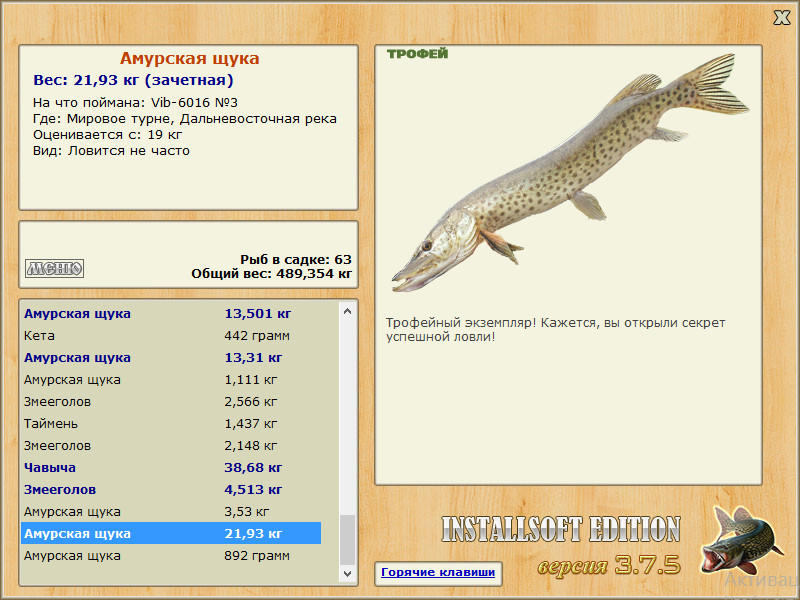The height and width of the screenshot is (600, 800).
Task: Click the версия 3.7.5 label
Action: [609, 565]
